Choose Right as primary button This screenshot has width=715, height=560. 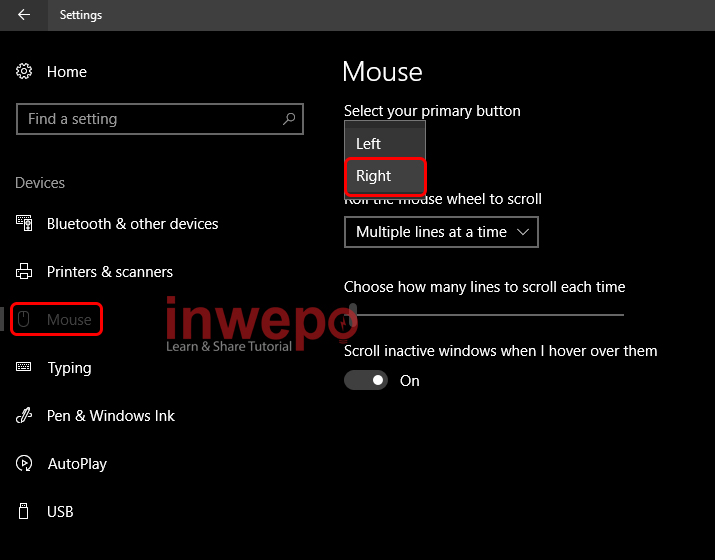pos(385,176)
